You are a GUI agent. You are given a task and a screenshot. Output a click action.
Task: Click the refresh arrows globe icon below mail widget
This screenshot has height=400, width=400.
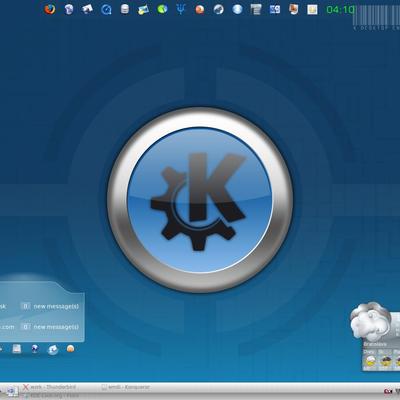pos(53,349)
